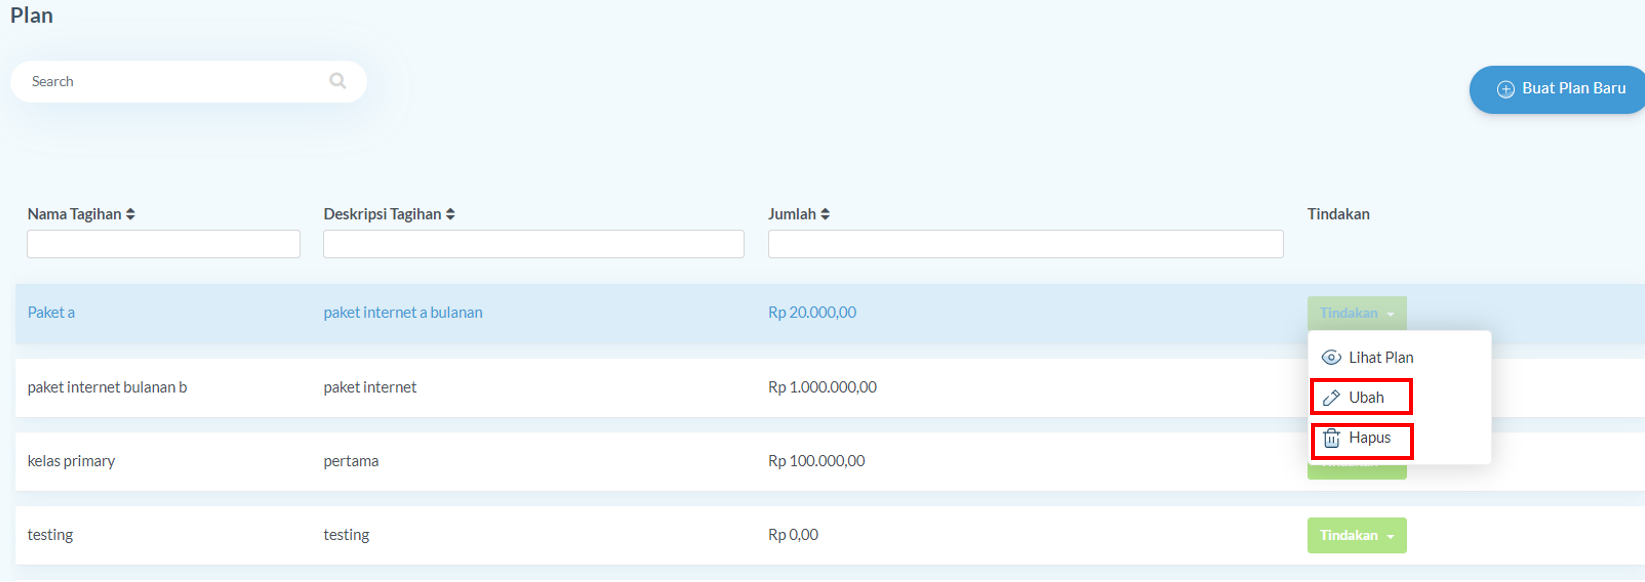The height and width of the screenshot is (582, 1645).
Task: Open Tindakan dropdown for testing row
Action: (x=1356, y=535)
